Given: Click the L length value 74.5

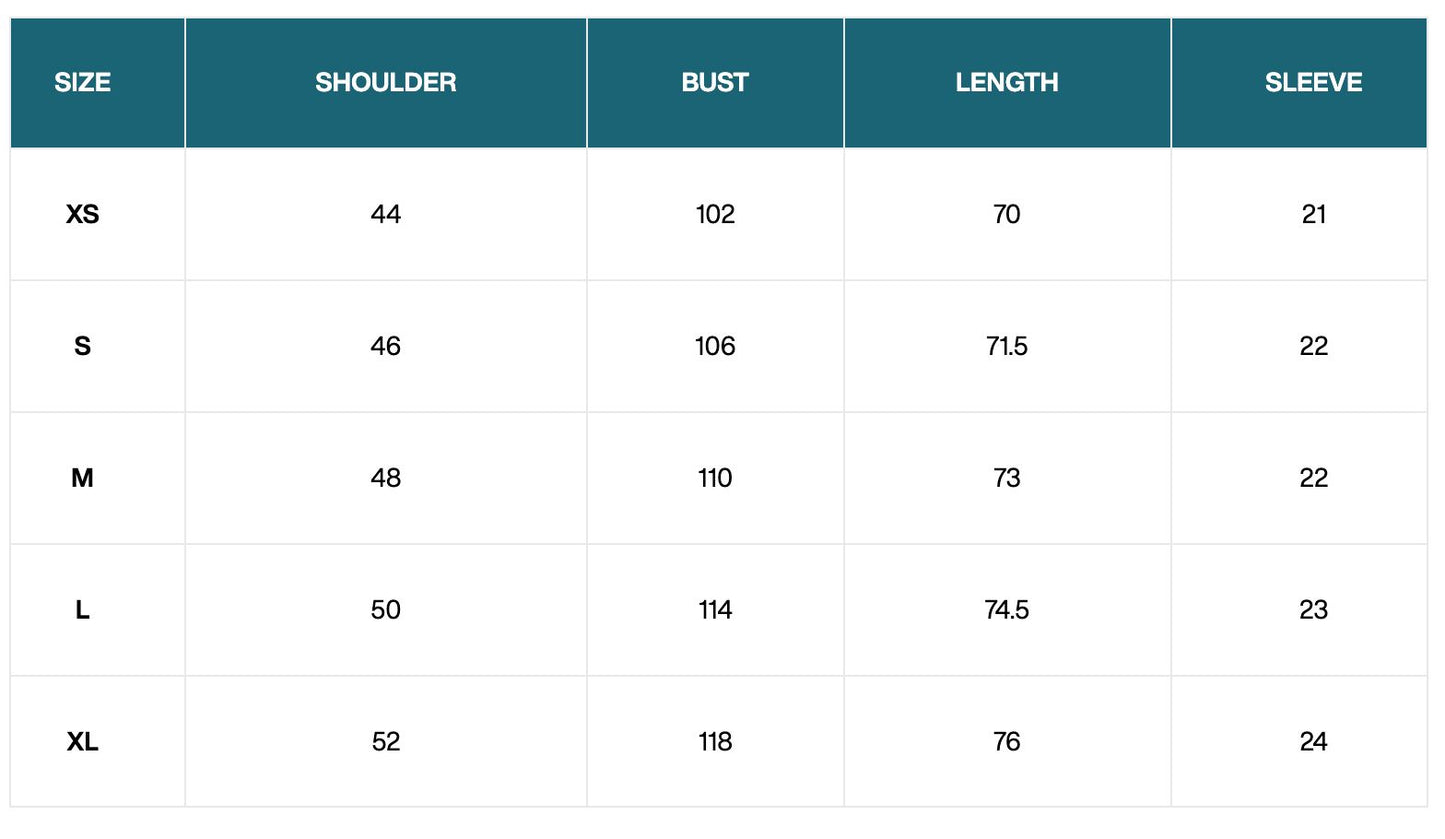Looking at the screenshot, I should click(1006, 610).
